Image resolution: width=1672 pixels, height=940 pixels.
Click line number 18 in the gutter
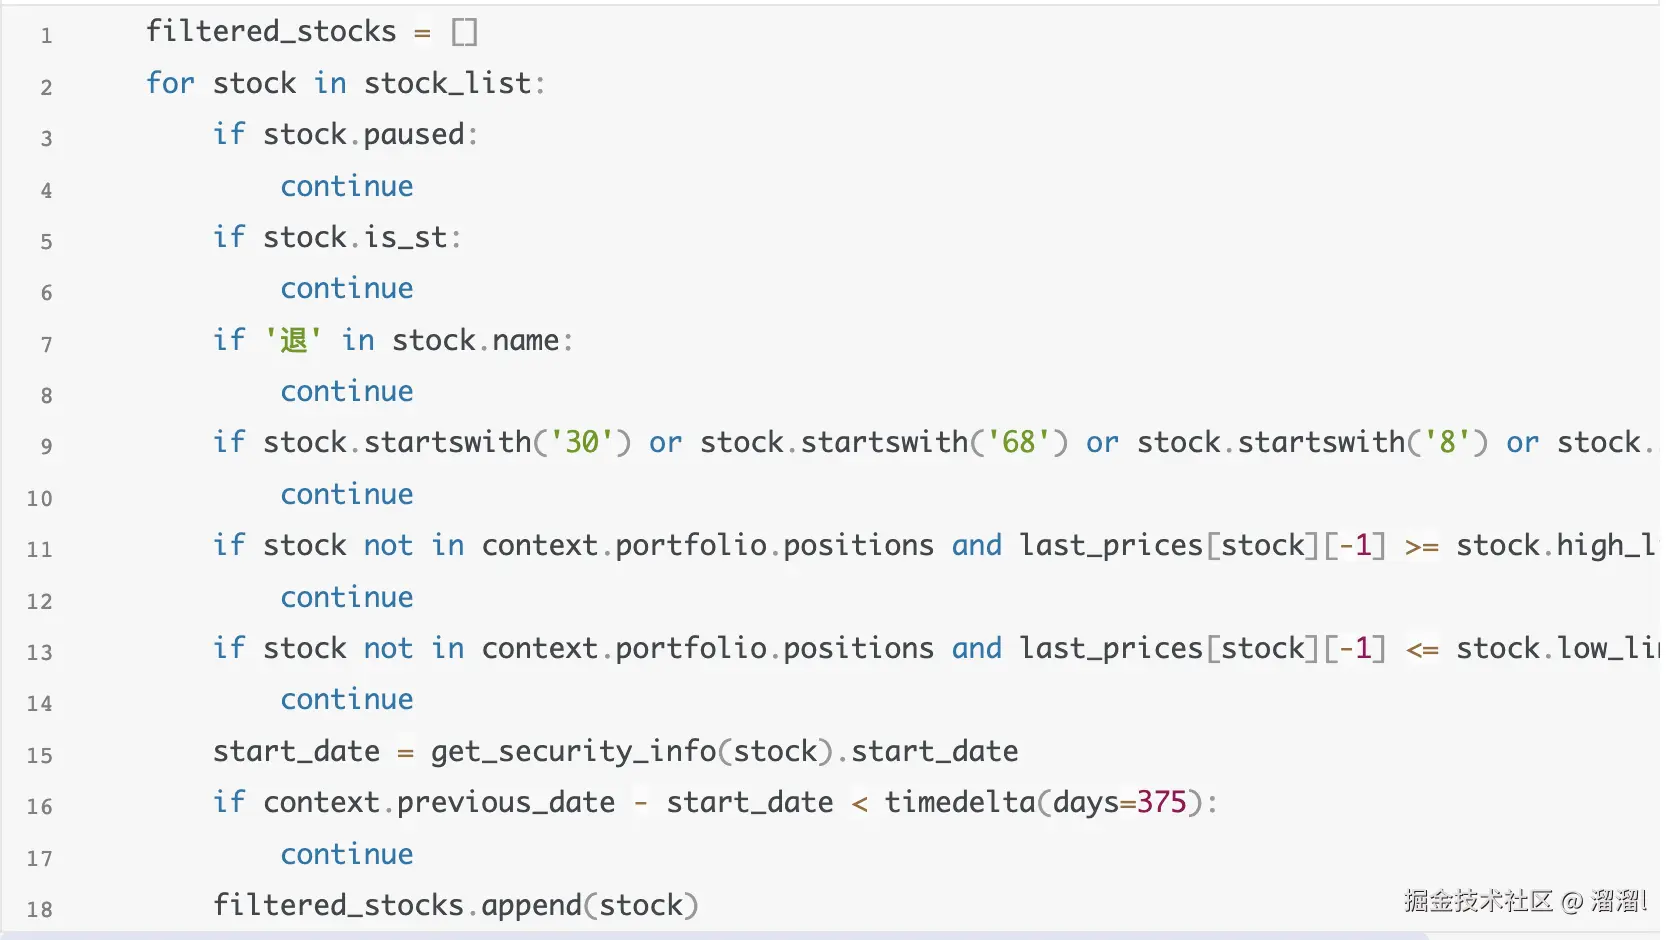pos(40,910)
